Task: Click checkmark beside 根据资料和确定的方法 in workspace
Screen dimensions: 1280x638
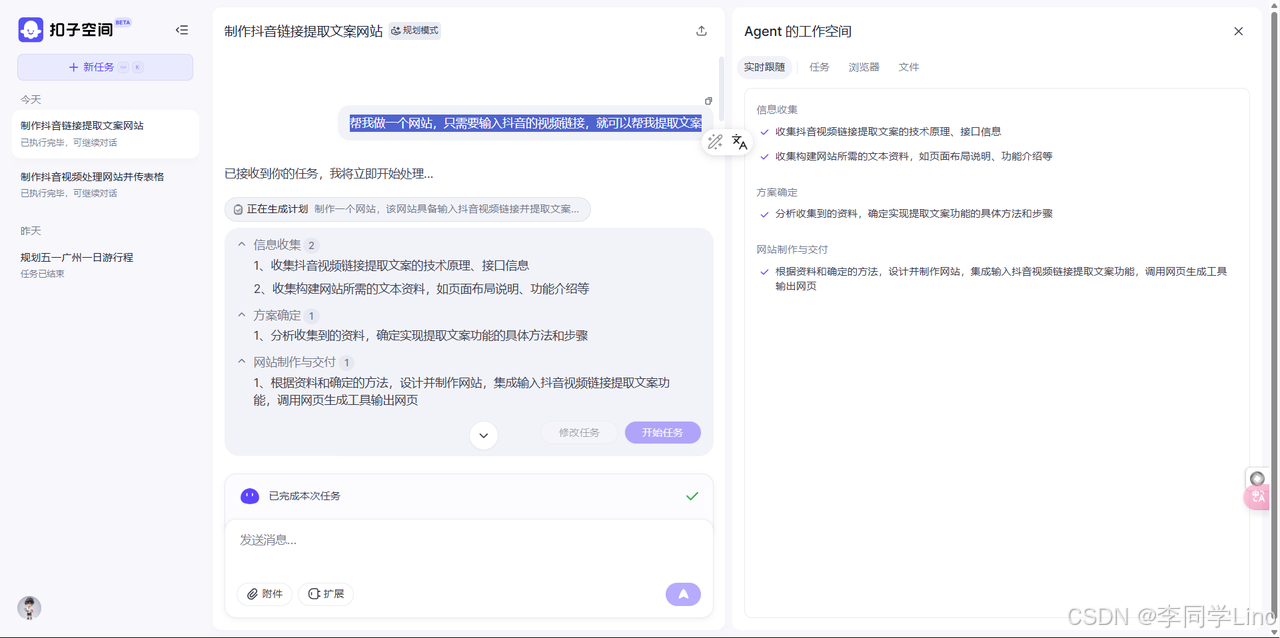Action: coord(764,271)
